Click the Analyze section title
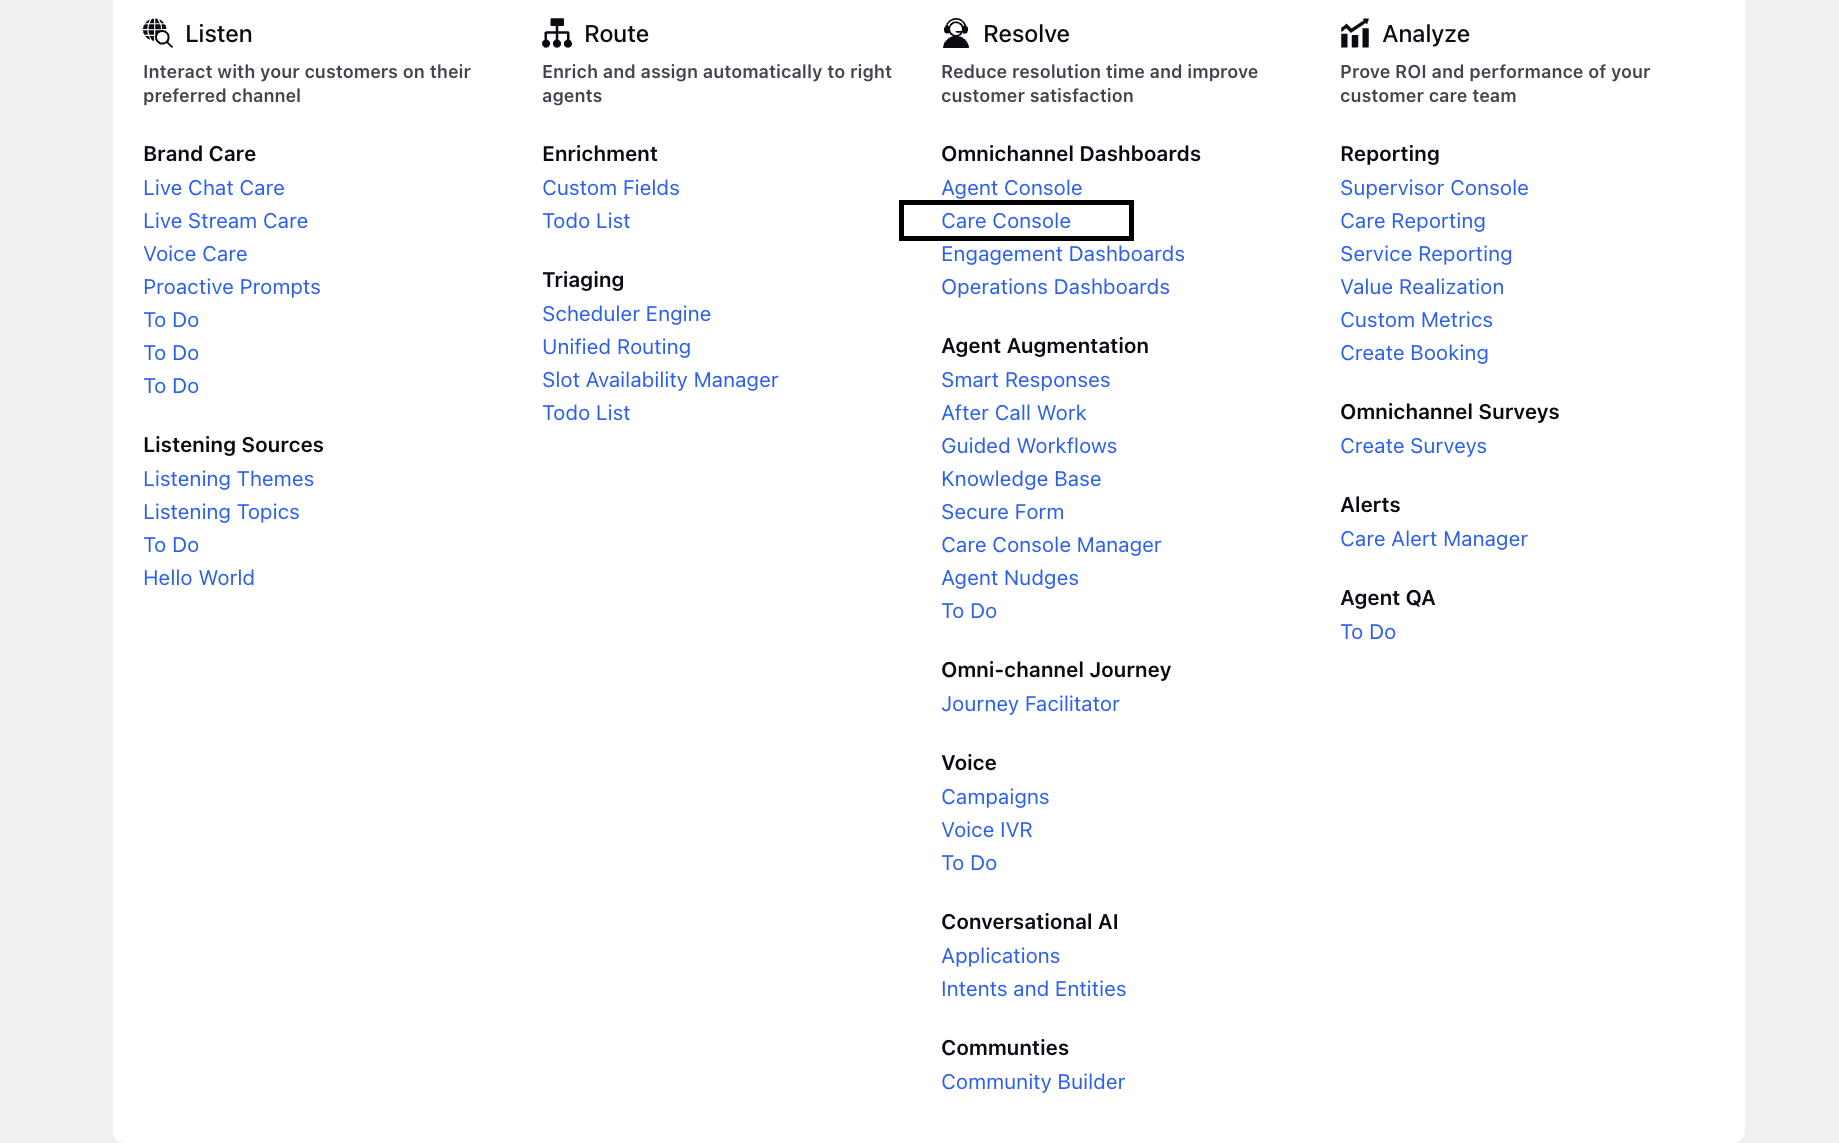Viewport: 1839px width, 1143px height. click(x=1426, y=34)
